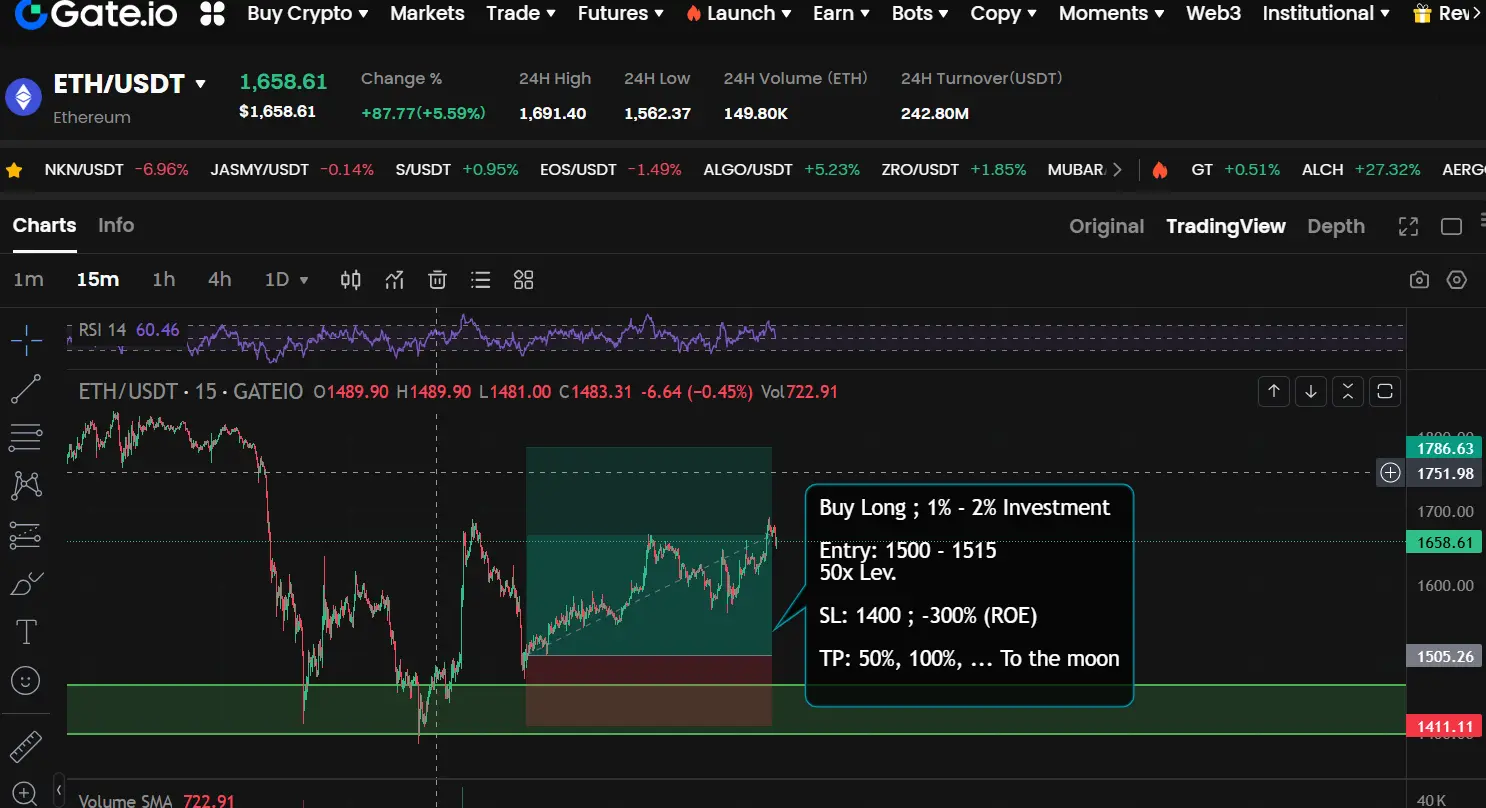Viewport: 1486px width, 808px height.
Task: Expand the Trade menu
Action: tap(520, 13)
